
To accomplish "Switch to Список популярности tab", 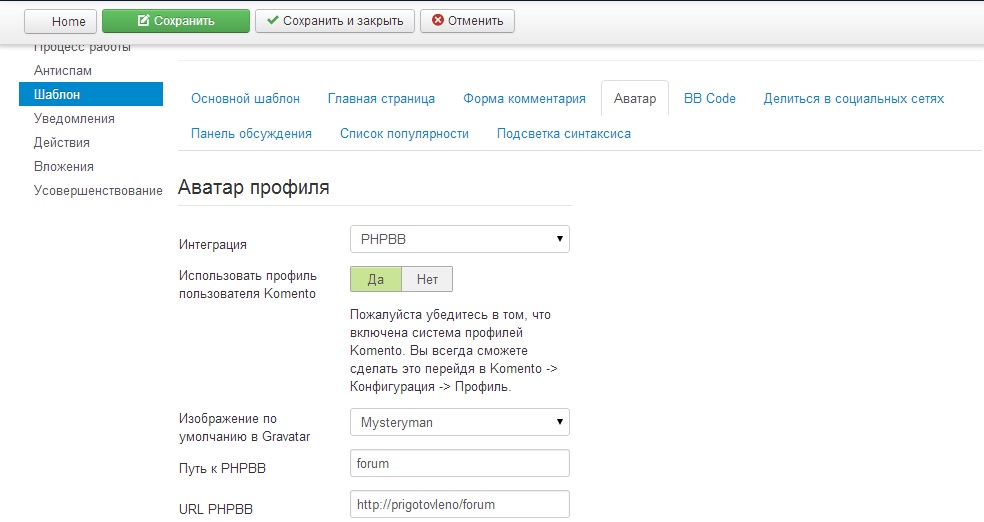I will (404, 133).
